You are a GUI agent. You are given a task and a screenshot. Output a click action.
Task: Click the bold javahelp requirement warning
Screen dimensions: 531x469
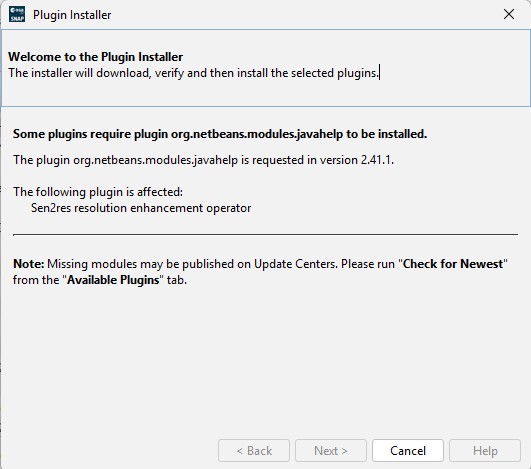coord(220,134)
